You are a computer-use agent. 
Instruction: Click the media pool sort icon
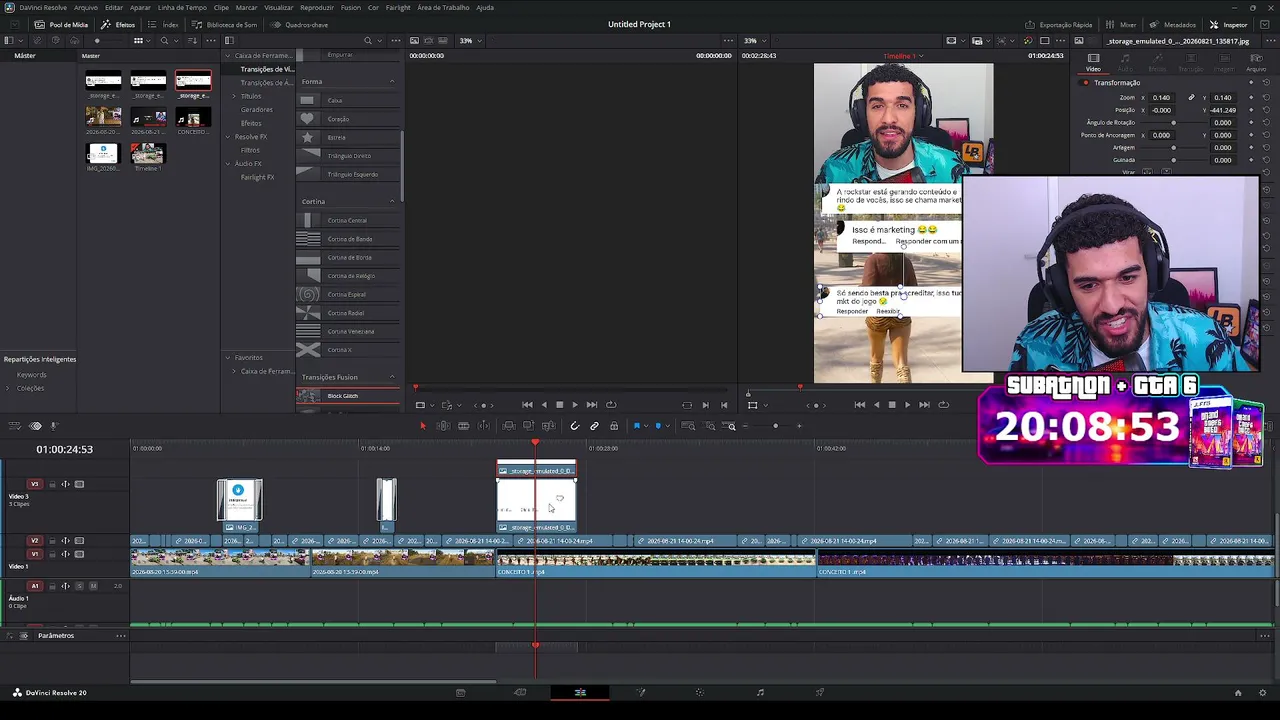[190, 41]
